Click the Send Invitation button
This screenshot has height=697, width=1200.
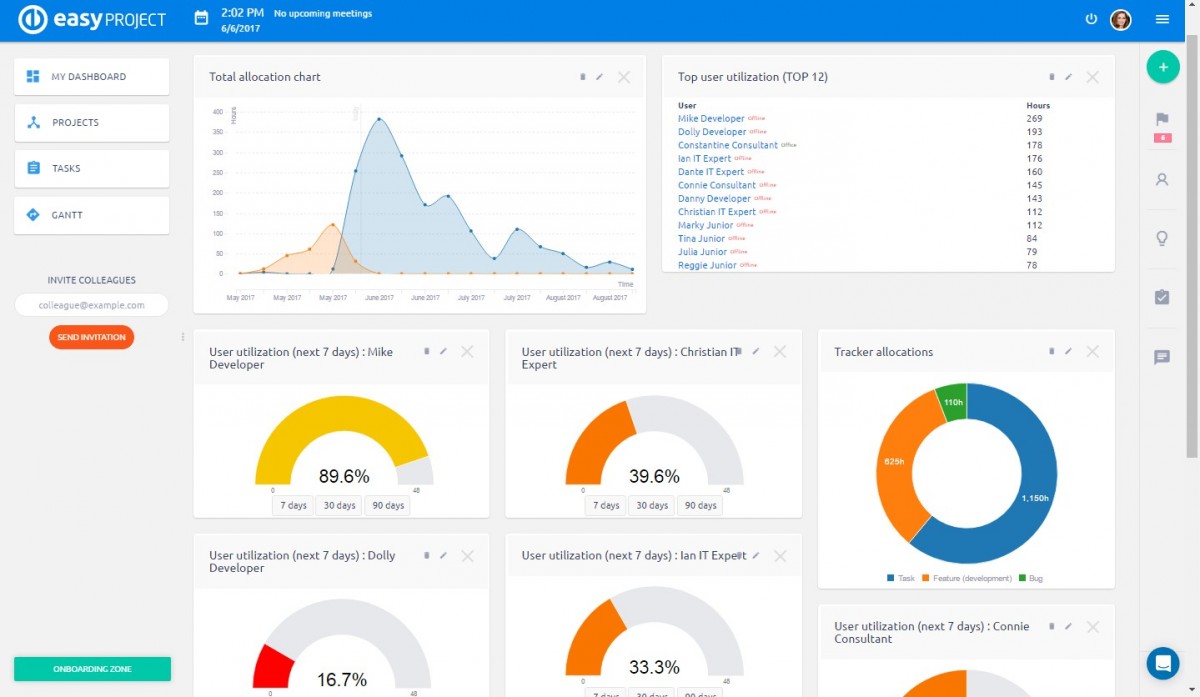[92, 337]
